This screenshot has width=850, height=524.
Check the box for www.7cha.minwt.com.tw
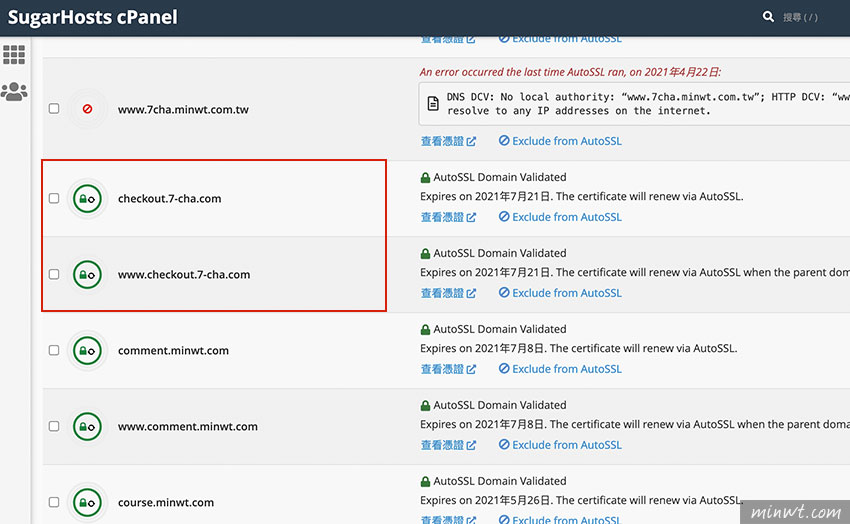54,108
